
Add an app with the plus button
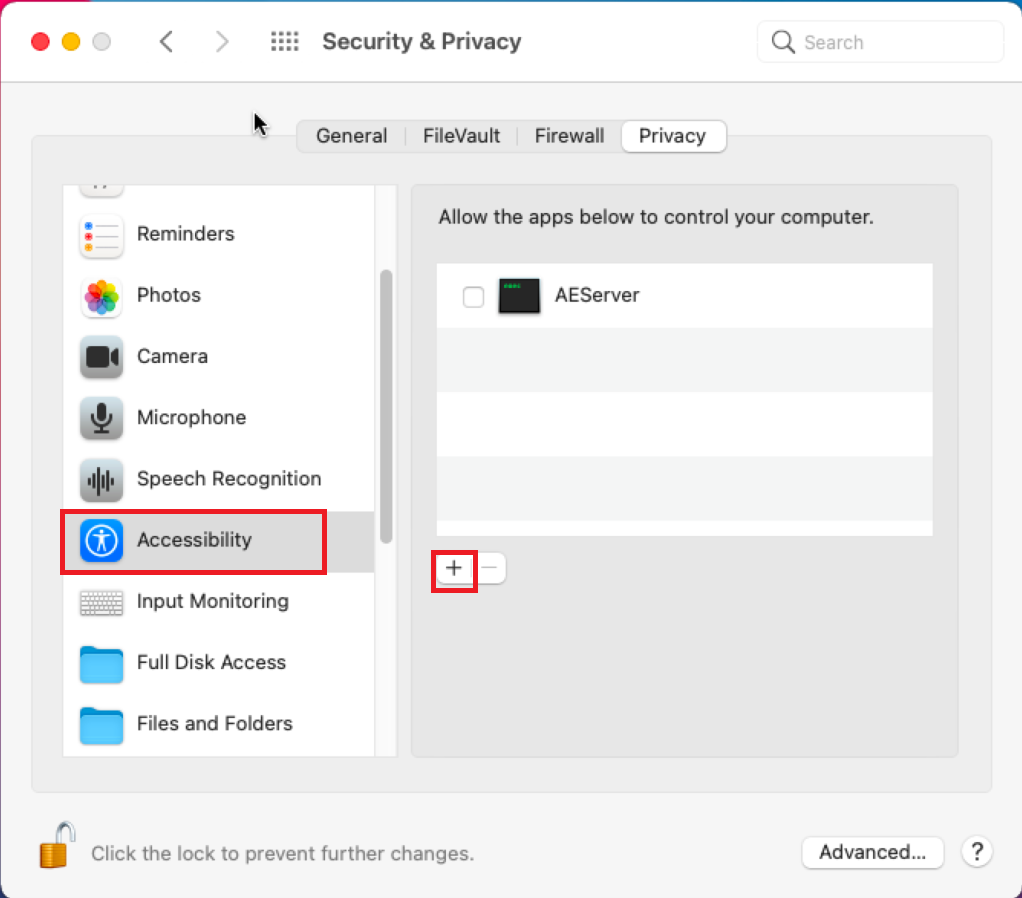pos(454,568)
